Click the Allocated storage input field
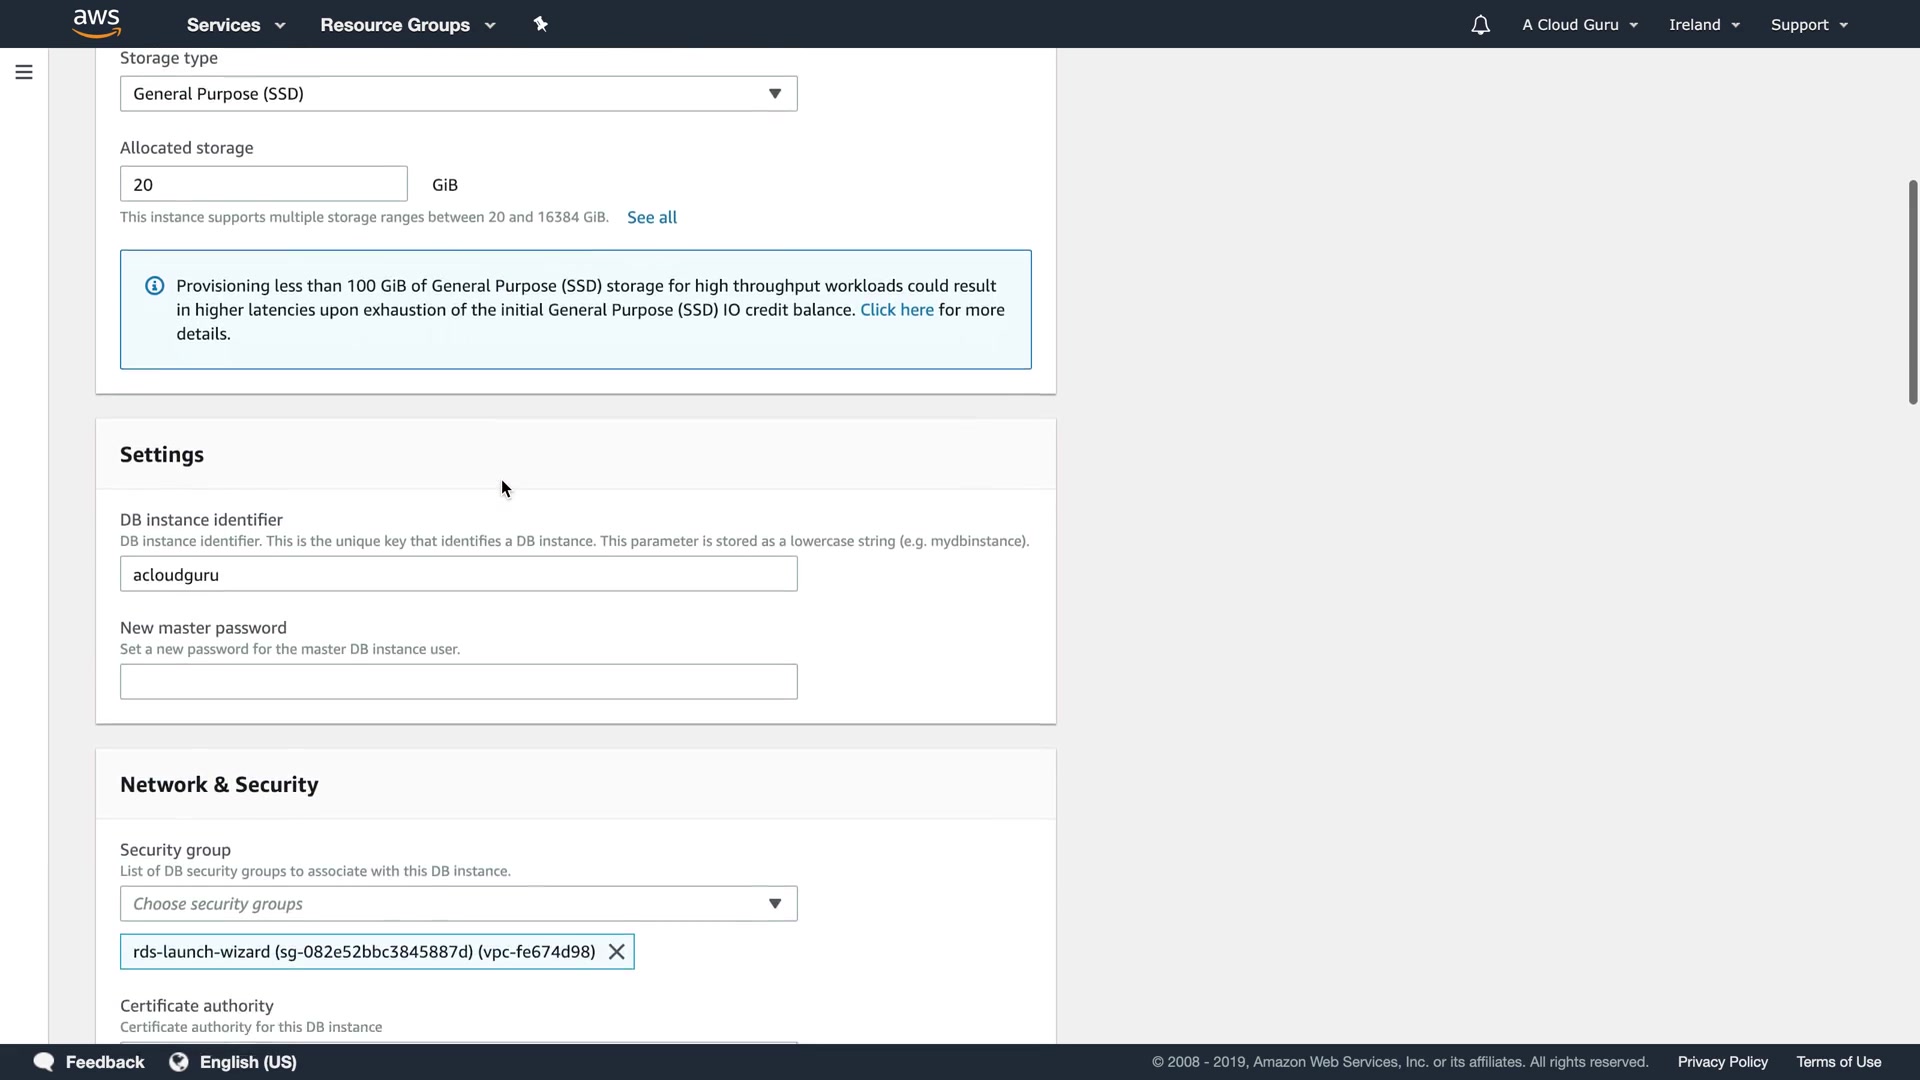The height and width of the screenshot is (1080, 1920). [263, 184]
